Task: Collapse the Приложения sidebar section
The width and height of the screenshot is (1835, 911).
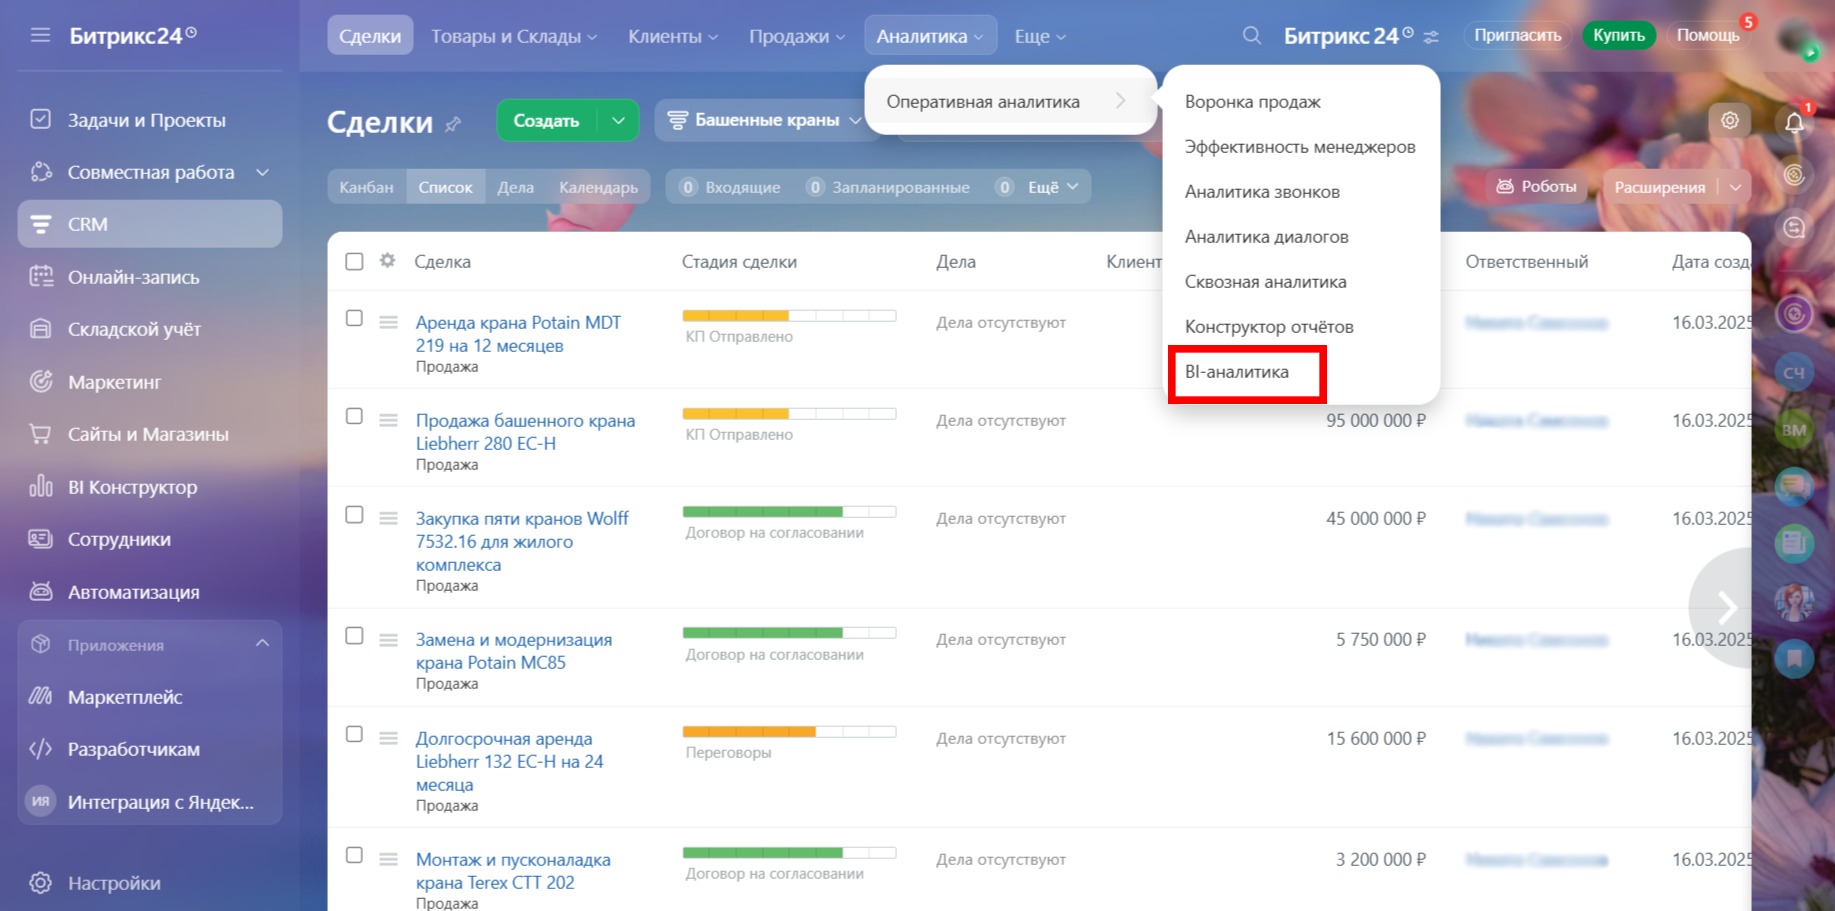Action: [x=262, y=644]
